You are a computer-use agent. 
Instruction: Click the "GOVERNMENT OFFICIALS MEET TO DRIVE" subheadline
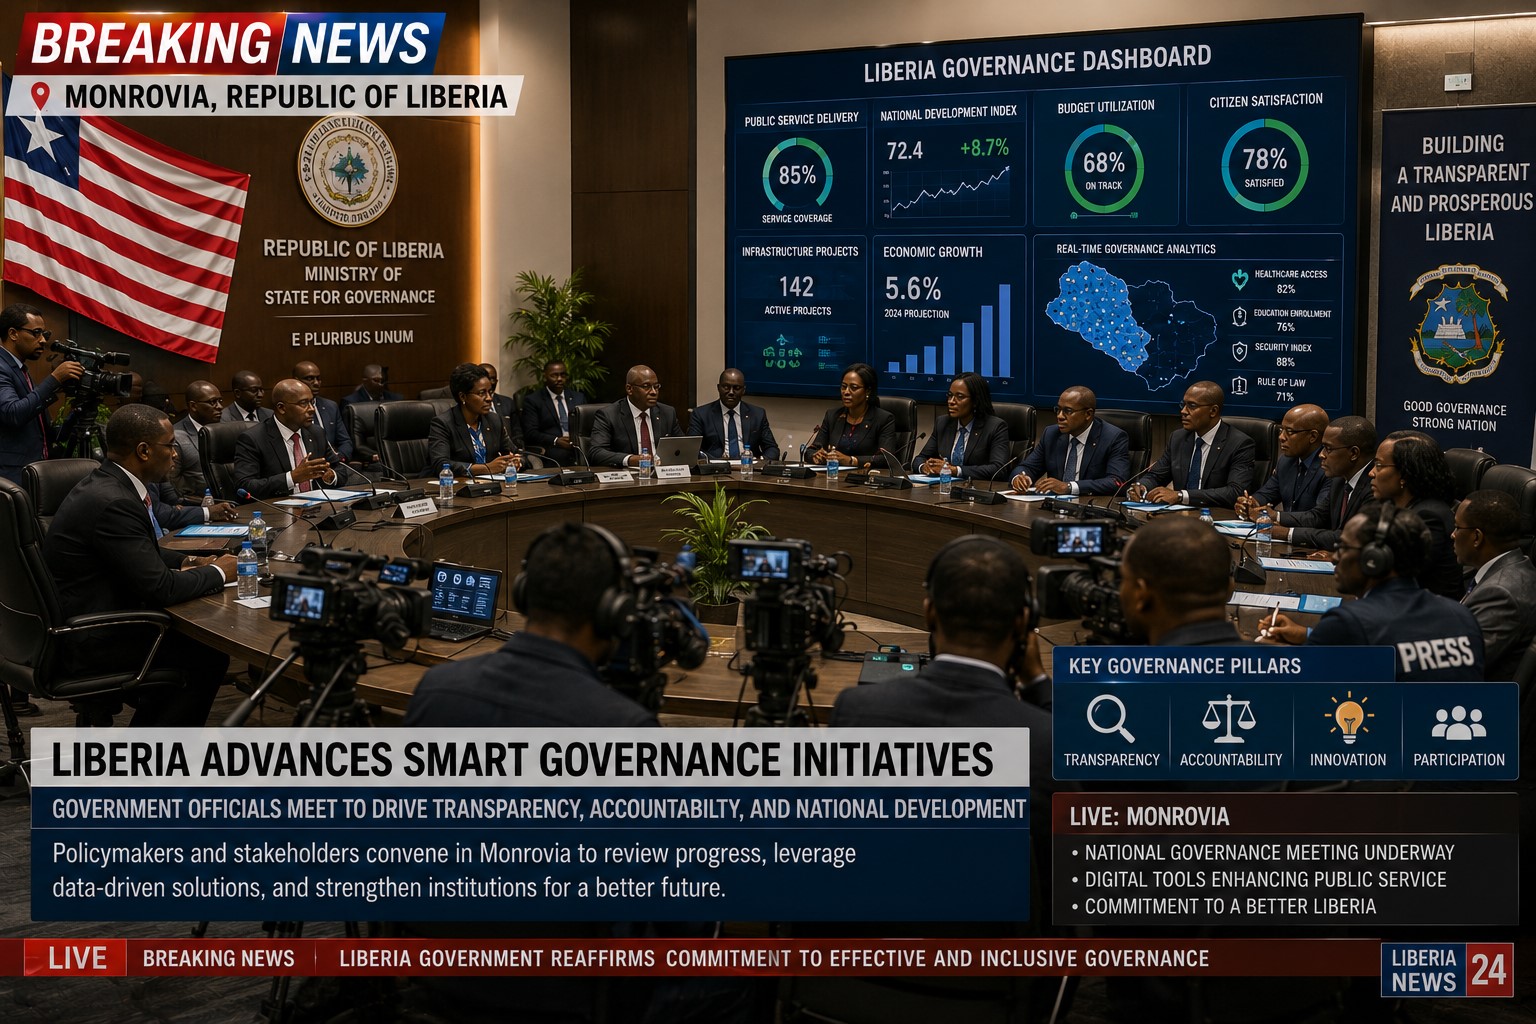(538, 809)
